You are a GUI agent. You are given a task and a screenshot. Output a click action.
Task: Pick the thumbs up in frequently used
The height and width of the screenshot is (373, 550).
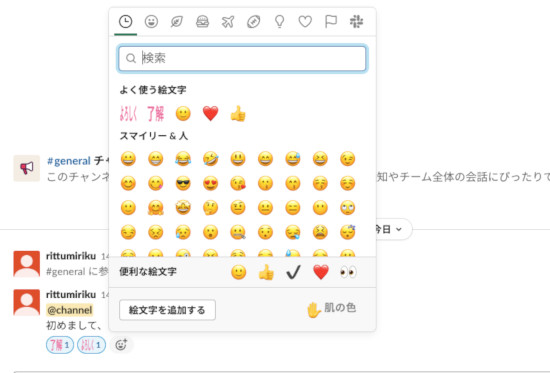click(238, 114)
